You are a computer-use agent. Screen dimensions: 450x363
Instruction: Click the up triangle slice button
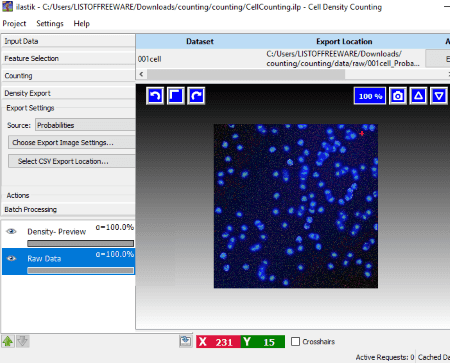418,96
